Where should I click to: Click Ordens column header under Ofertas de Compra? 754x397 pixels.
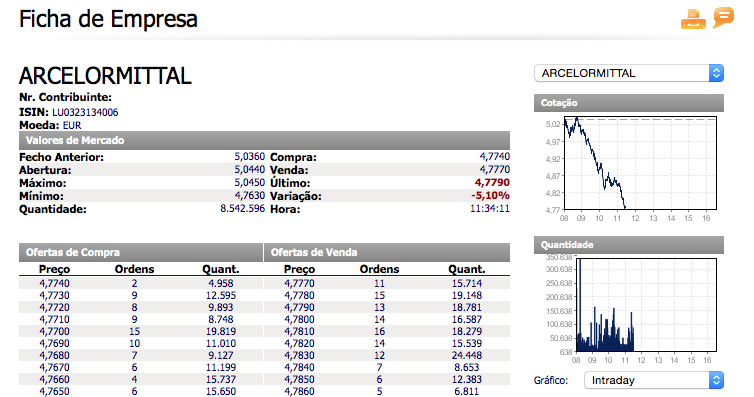coord(134,269)
